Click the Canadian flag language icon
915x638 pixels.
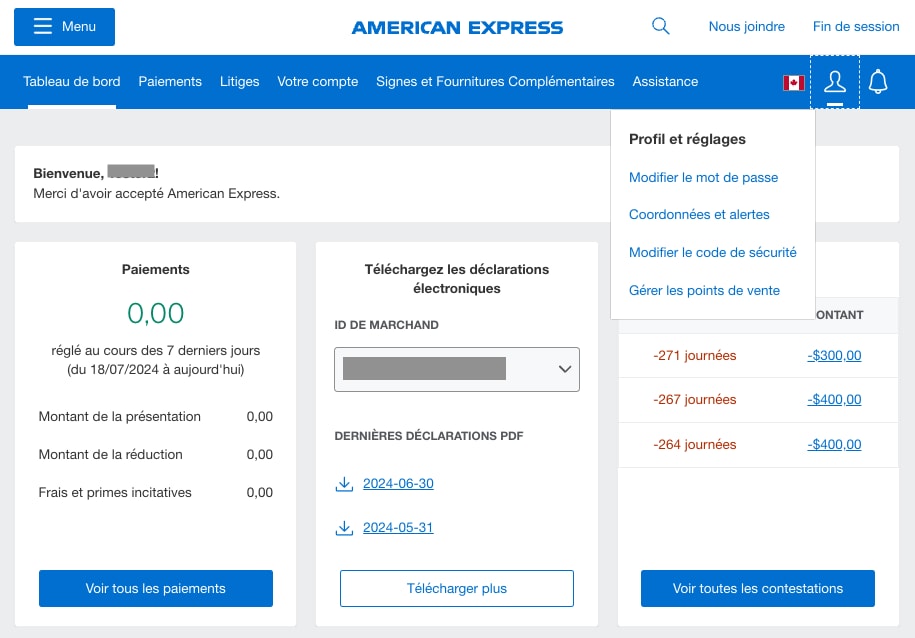coord(794,83)
